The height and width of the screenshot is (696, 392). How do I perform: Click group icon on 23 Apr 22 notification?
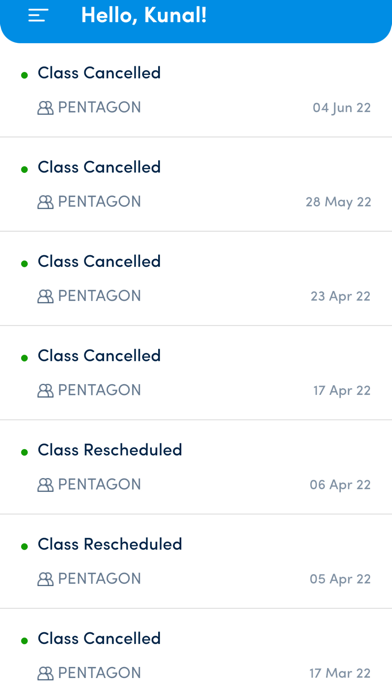45,296
